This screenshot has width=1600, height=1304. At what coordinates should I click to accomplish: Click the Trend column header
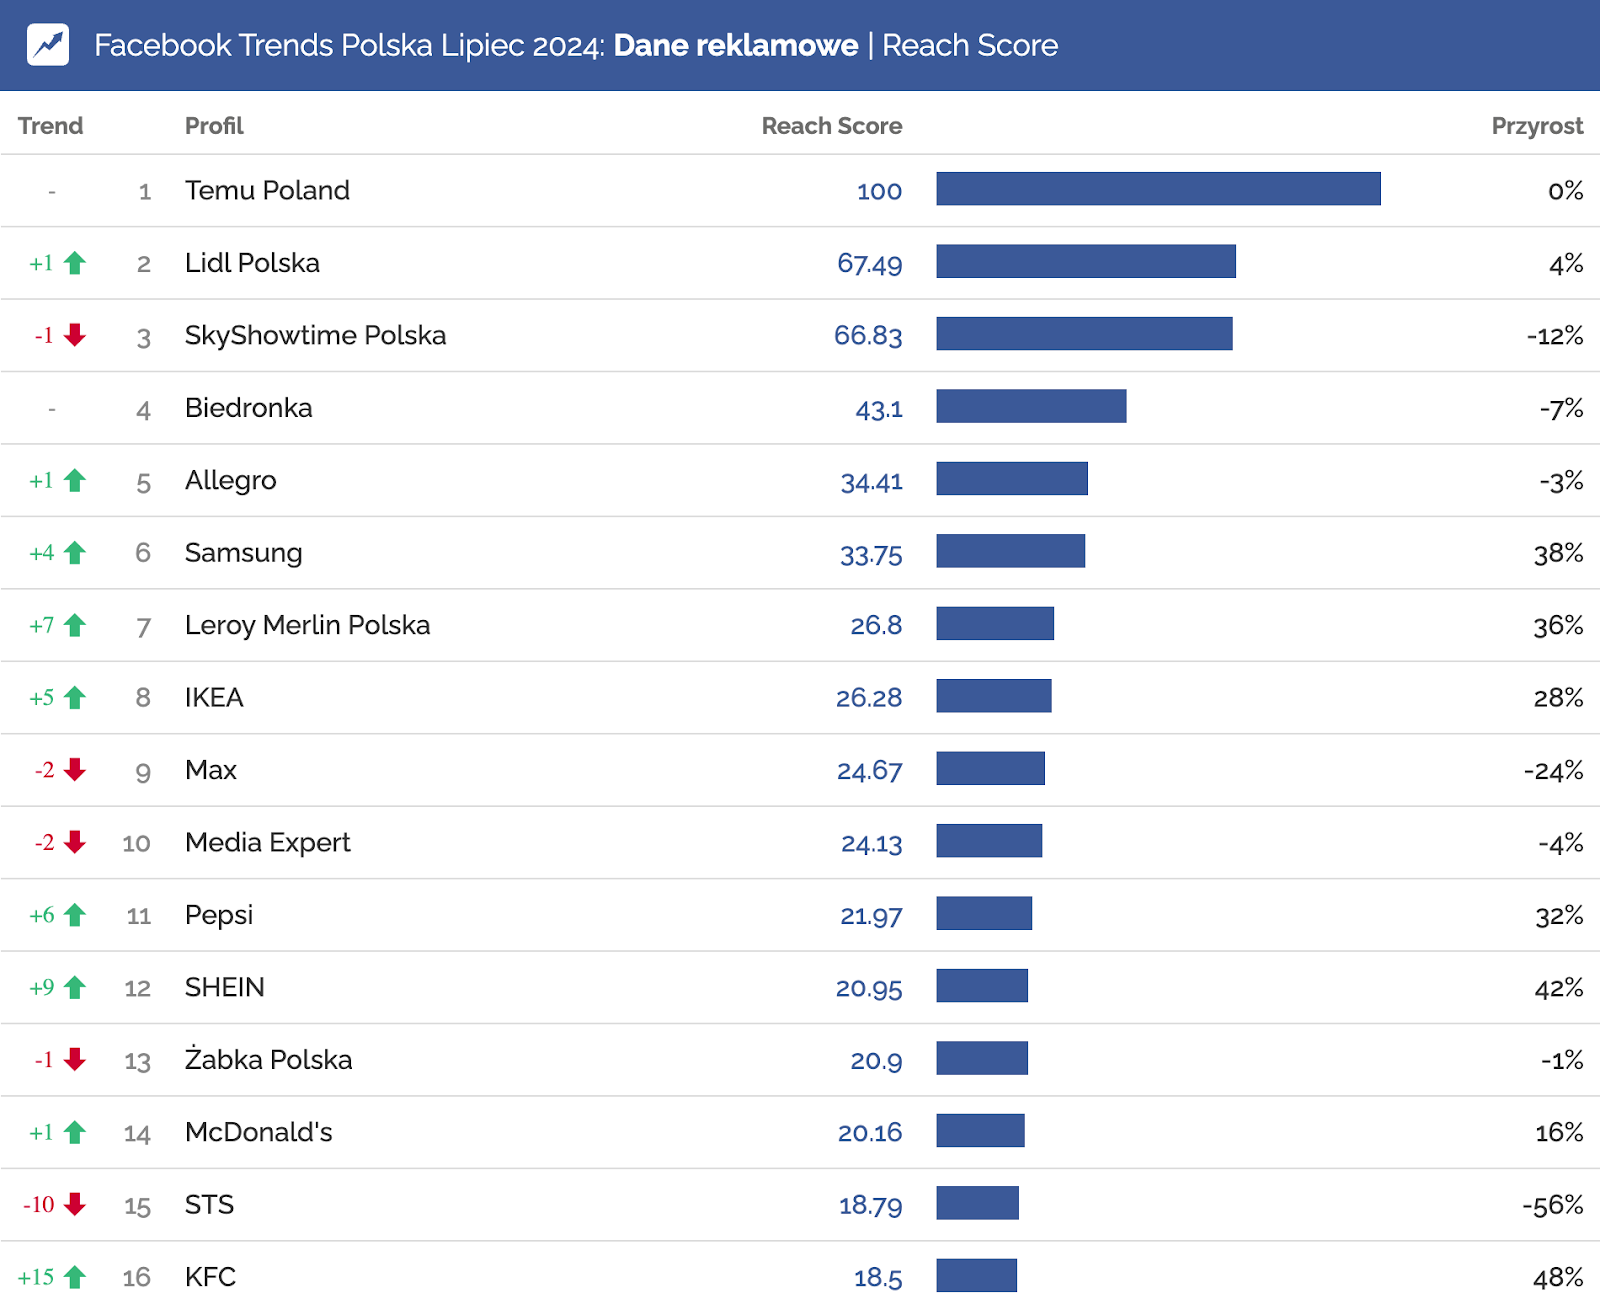(x=50, y=126)
